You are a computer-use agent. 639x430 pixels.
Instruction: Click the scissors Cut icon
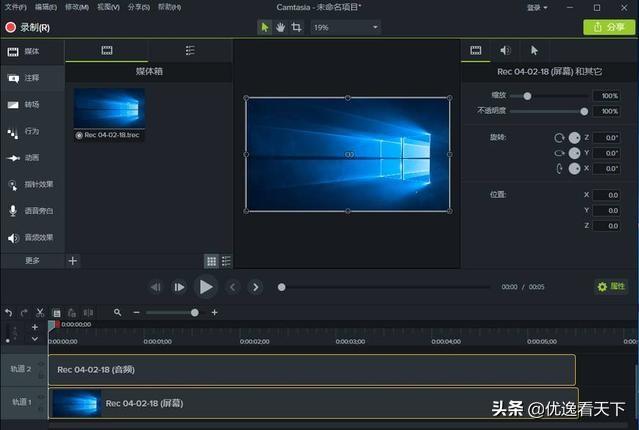coord(40,313)
